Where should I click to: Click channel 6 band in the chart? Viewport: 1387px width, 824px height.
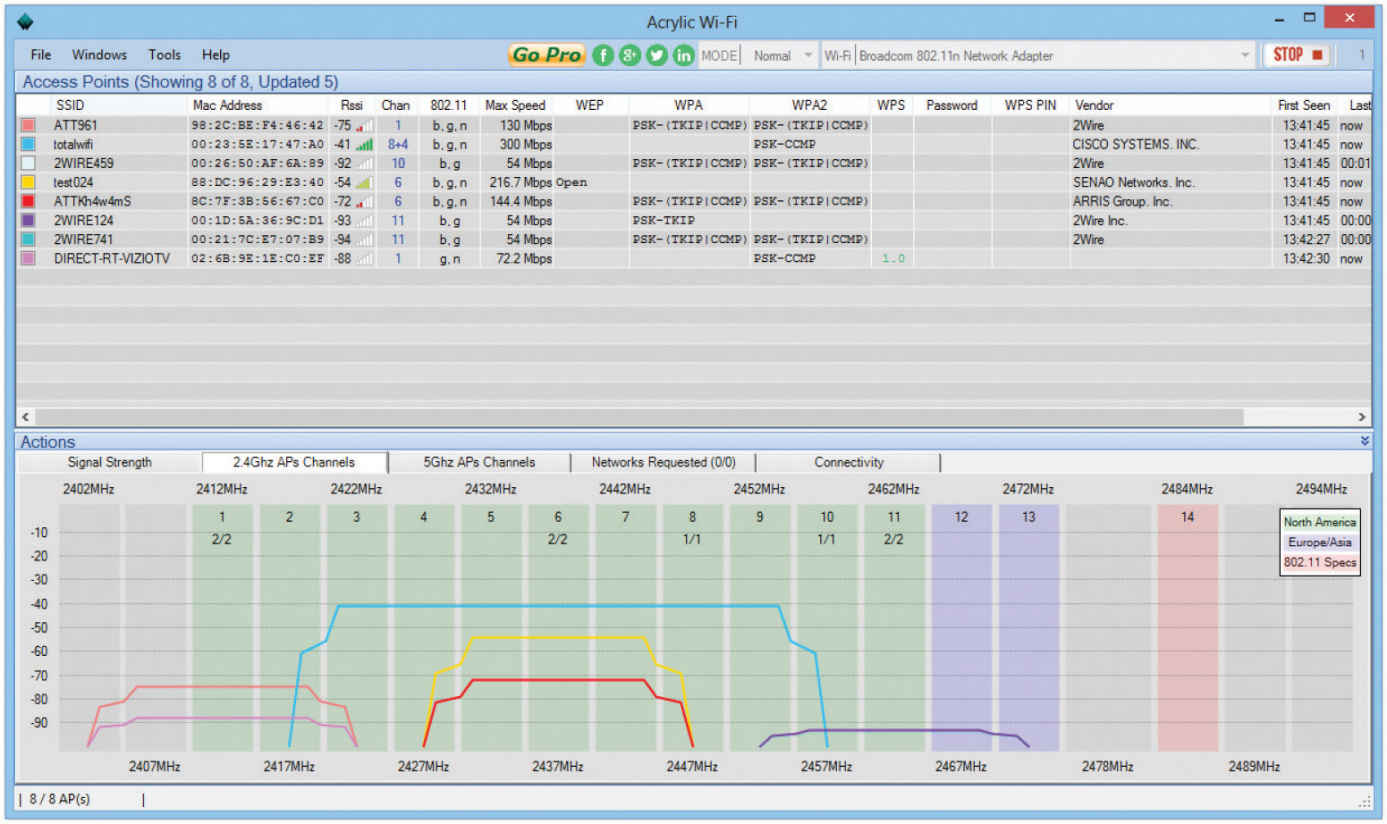click(x=558, y=627)
